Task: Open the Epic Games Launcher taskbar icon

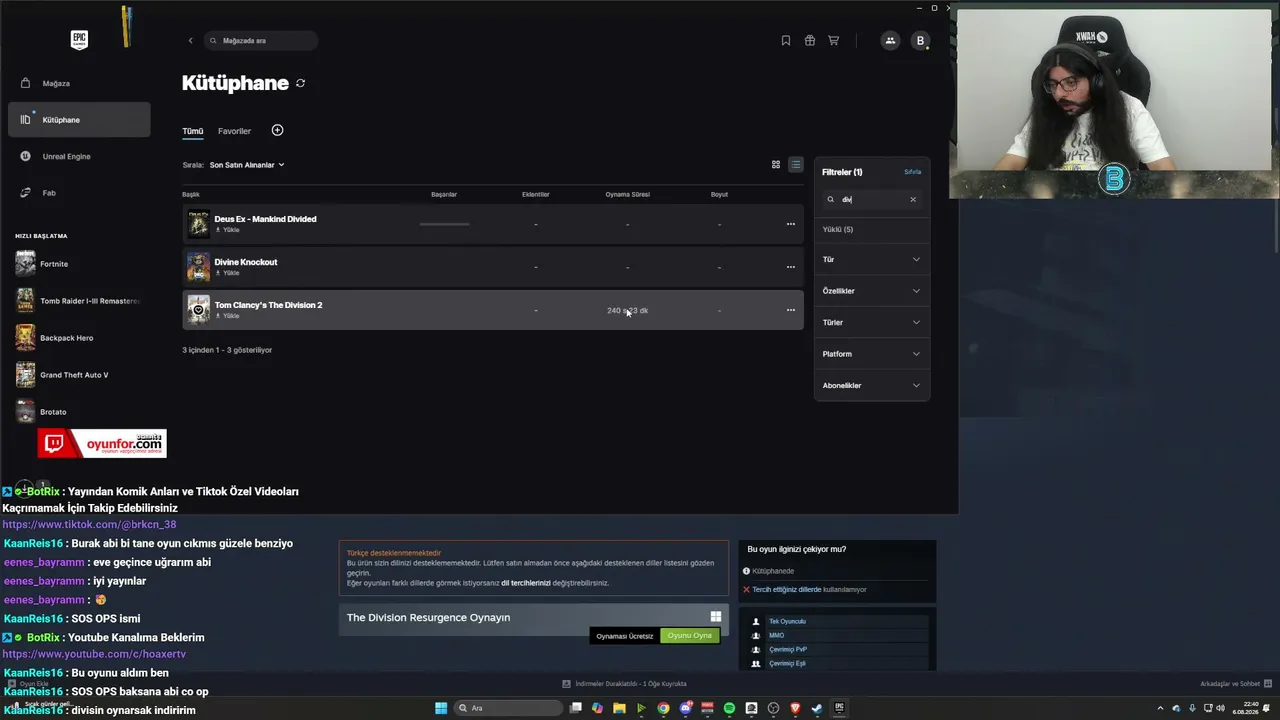Action: [x=839, y=708]
